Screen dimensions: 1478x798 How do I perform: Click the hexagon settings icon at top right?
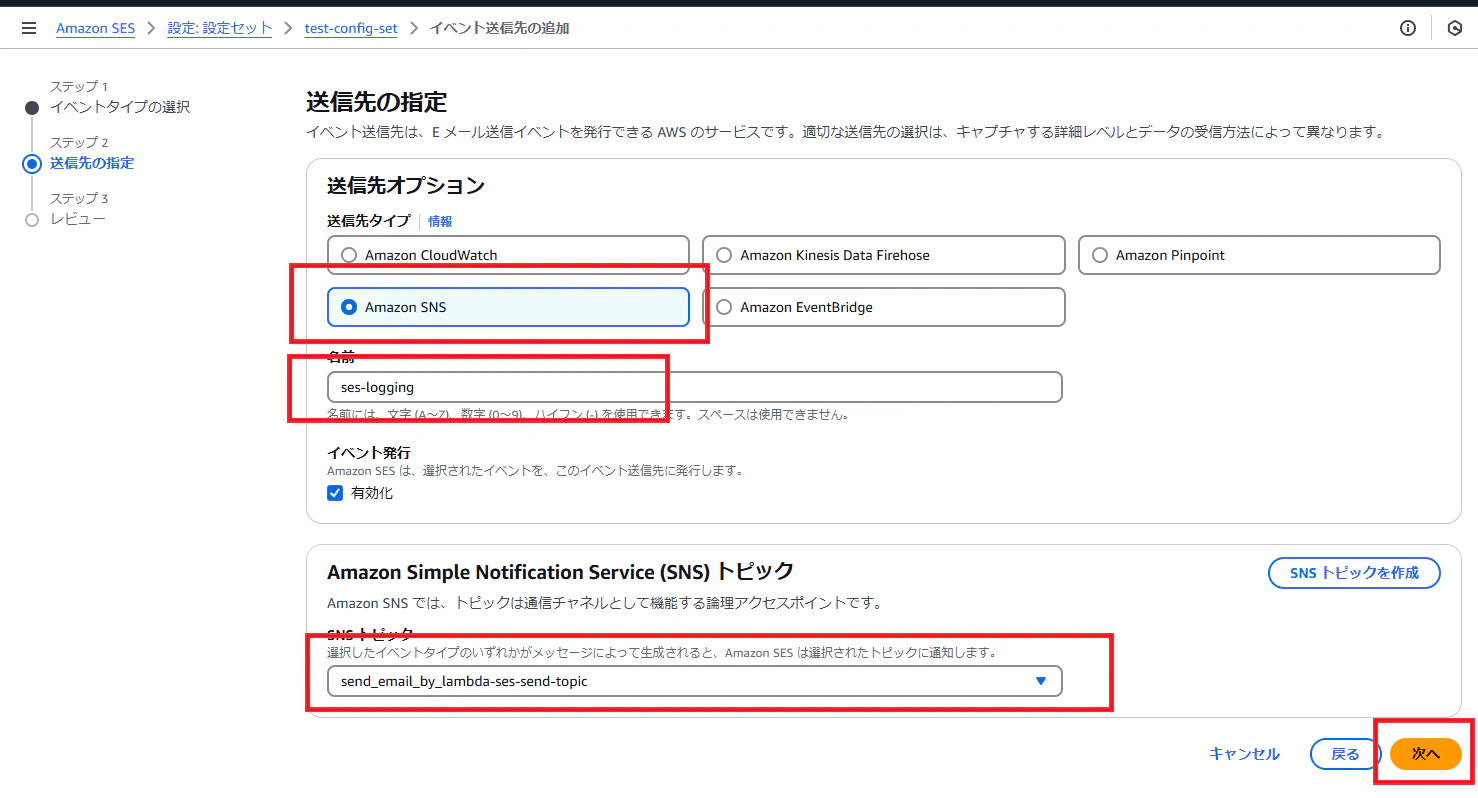point(1455,28)
